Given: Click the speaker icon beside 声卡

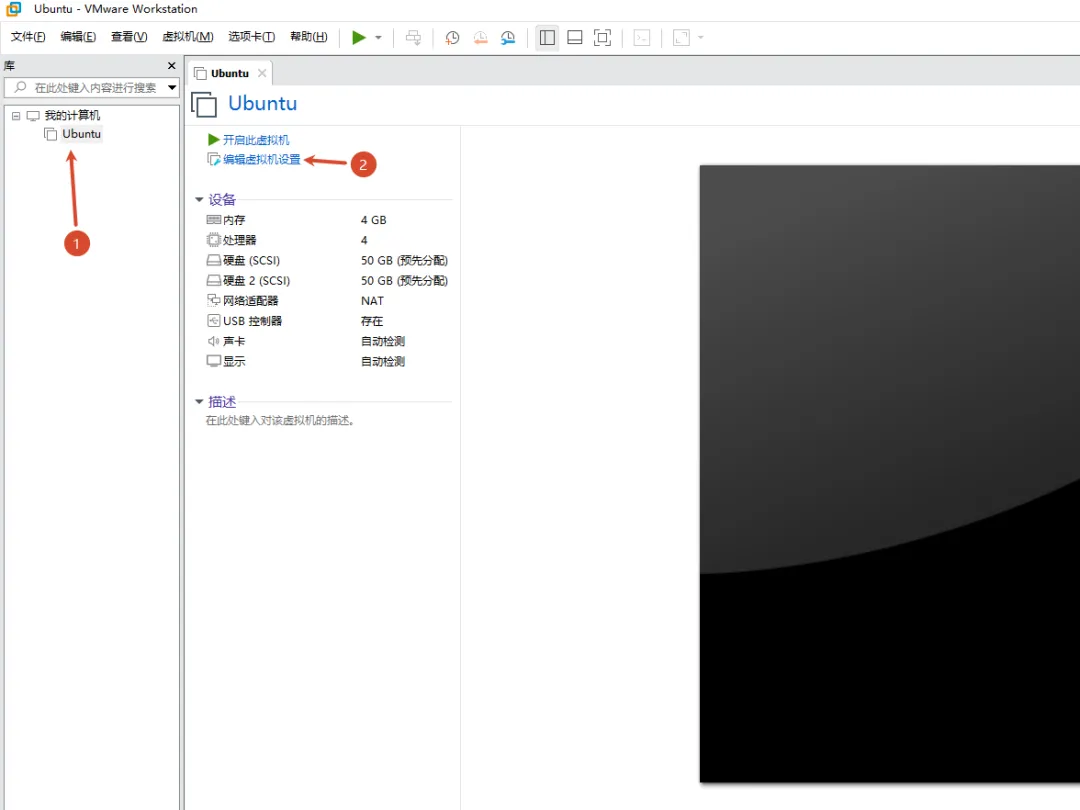Looking at the screenshot, I should [214, 341].
